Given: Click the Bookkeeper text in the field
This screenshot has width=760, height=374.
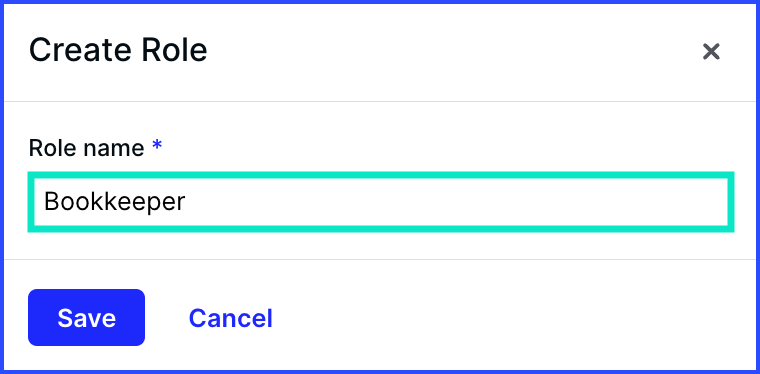Looking at the screenshot, I should [x=115, y=202].
